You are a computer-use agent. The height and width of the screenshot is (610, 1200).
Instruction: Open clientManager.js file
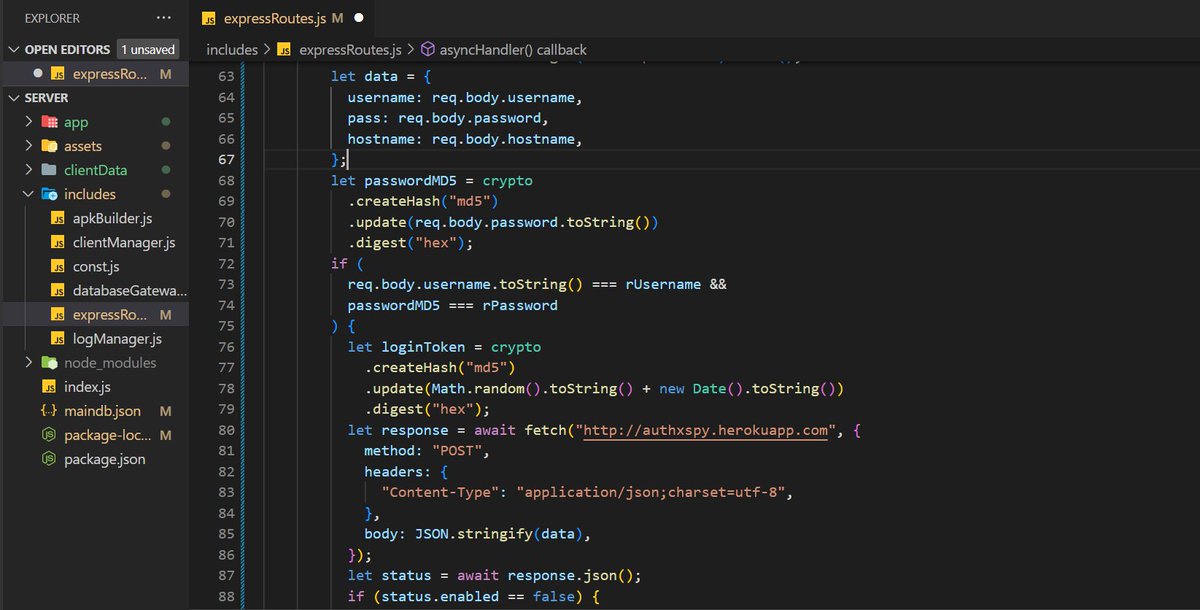pyautogui.click(x=124, y=242)
